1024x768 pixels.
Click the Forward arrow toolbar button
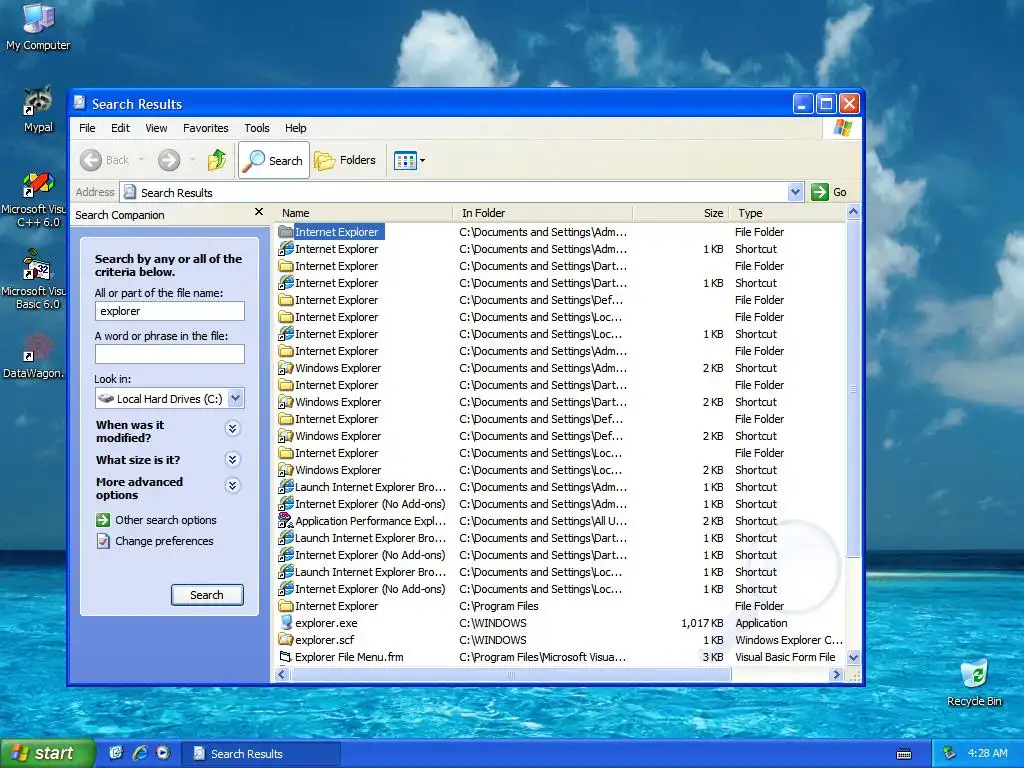pyautogui.click(x=169, y=160)
